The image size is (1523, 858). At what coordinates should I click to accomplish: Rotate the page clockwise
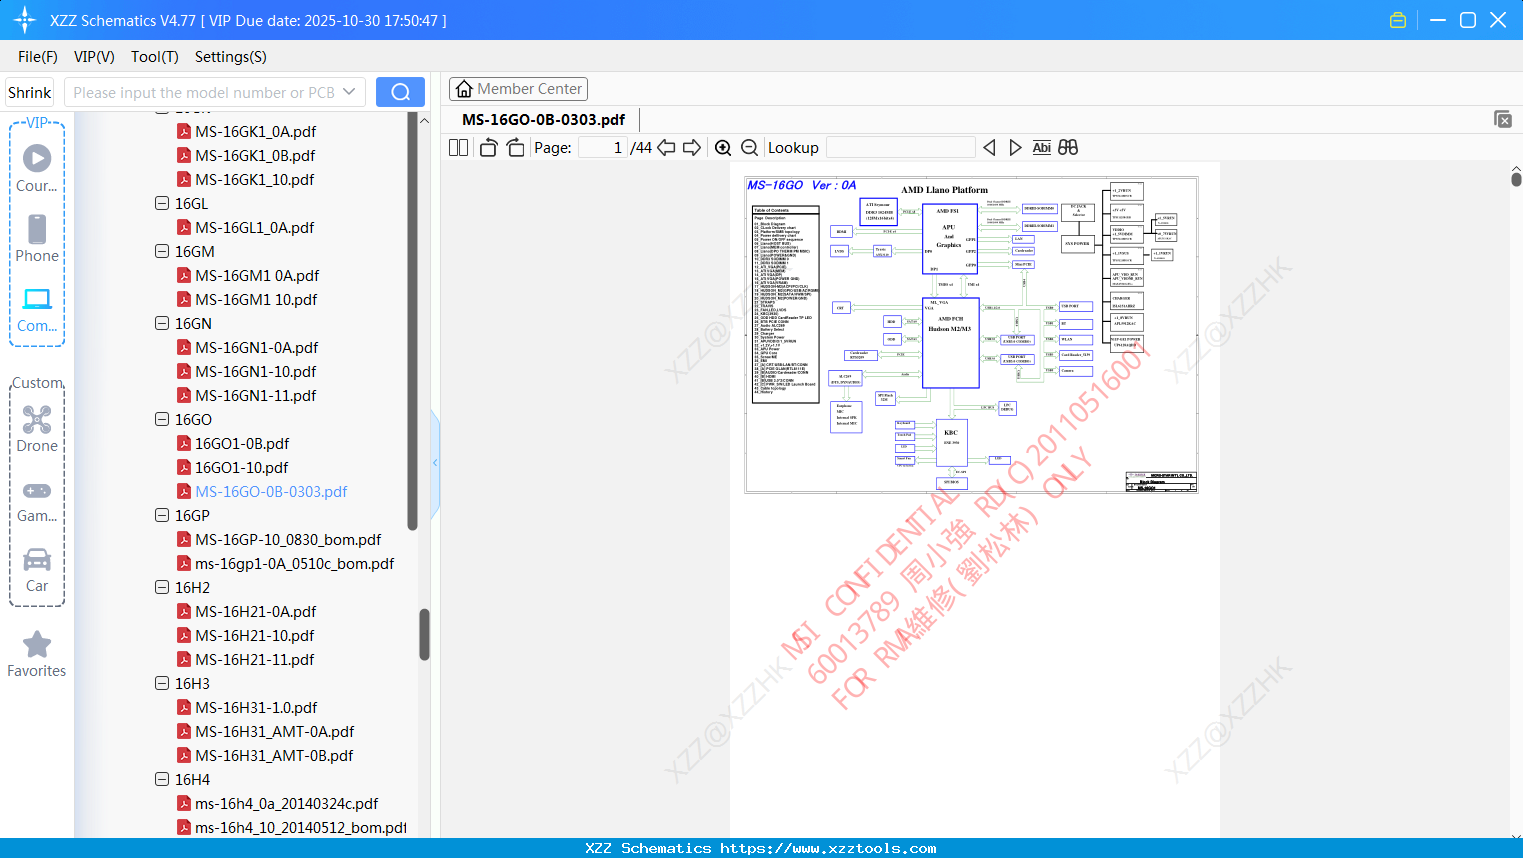515,148
